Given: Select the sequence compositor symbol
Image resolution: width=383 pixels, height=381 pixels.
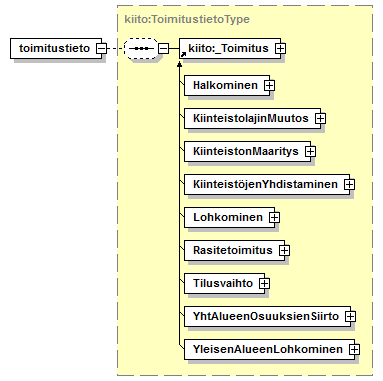Looking at the screenshot, I should click(x=141, y=49).
